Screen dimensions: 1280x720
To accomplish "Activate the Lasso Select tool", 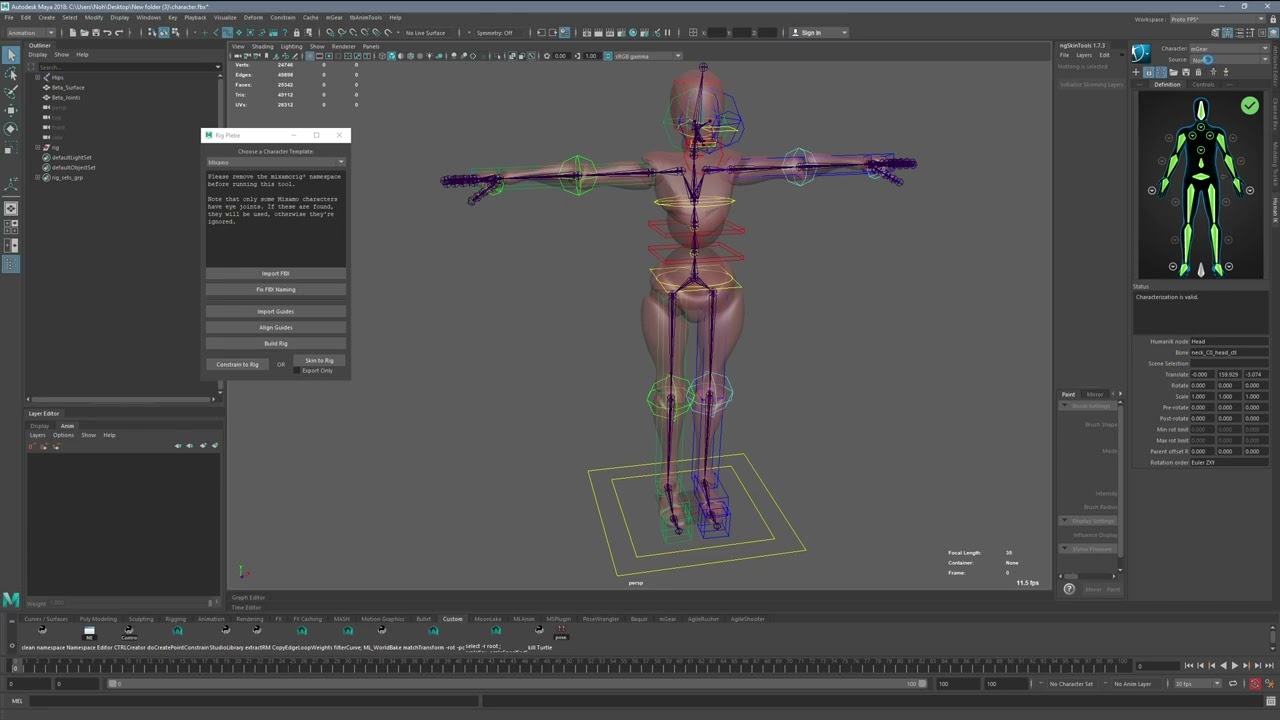I will (x=11, y=73).
